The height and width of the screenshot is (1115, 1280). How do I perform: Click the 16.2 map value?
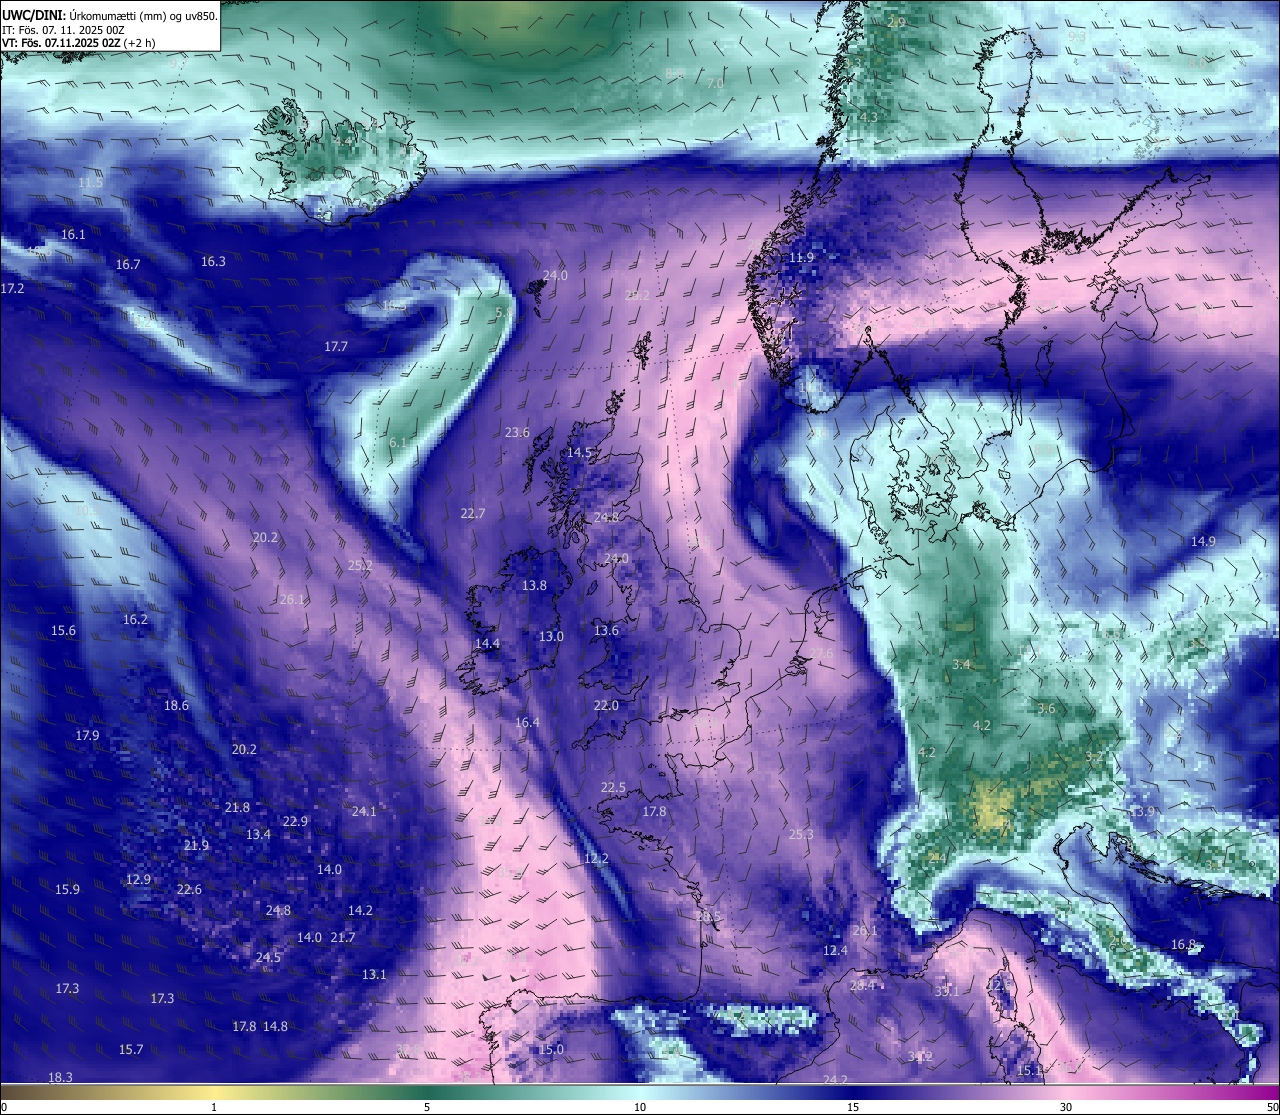(135, 620)
